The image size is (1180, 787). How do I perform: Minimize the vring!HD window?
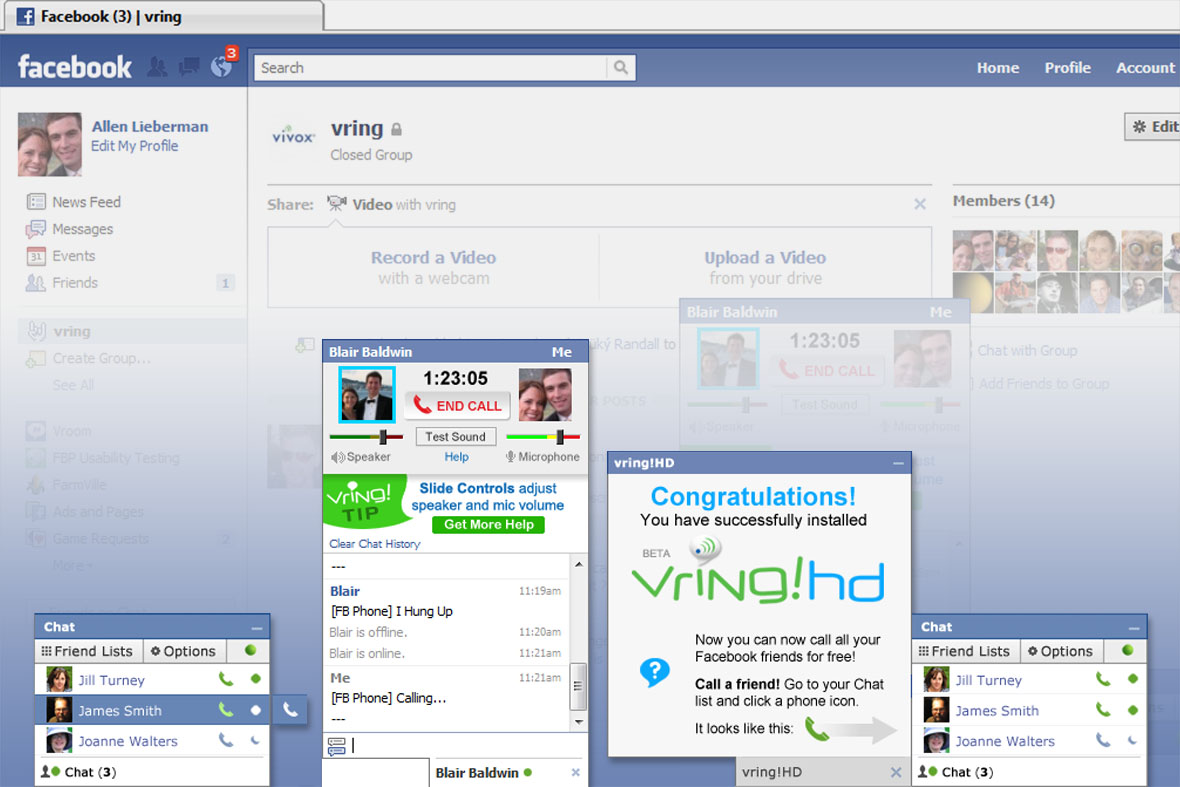(898, 463)
